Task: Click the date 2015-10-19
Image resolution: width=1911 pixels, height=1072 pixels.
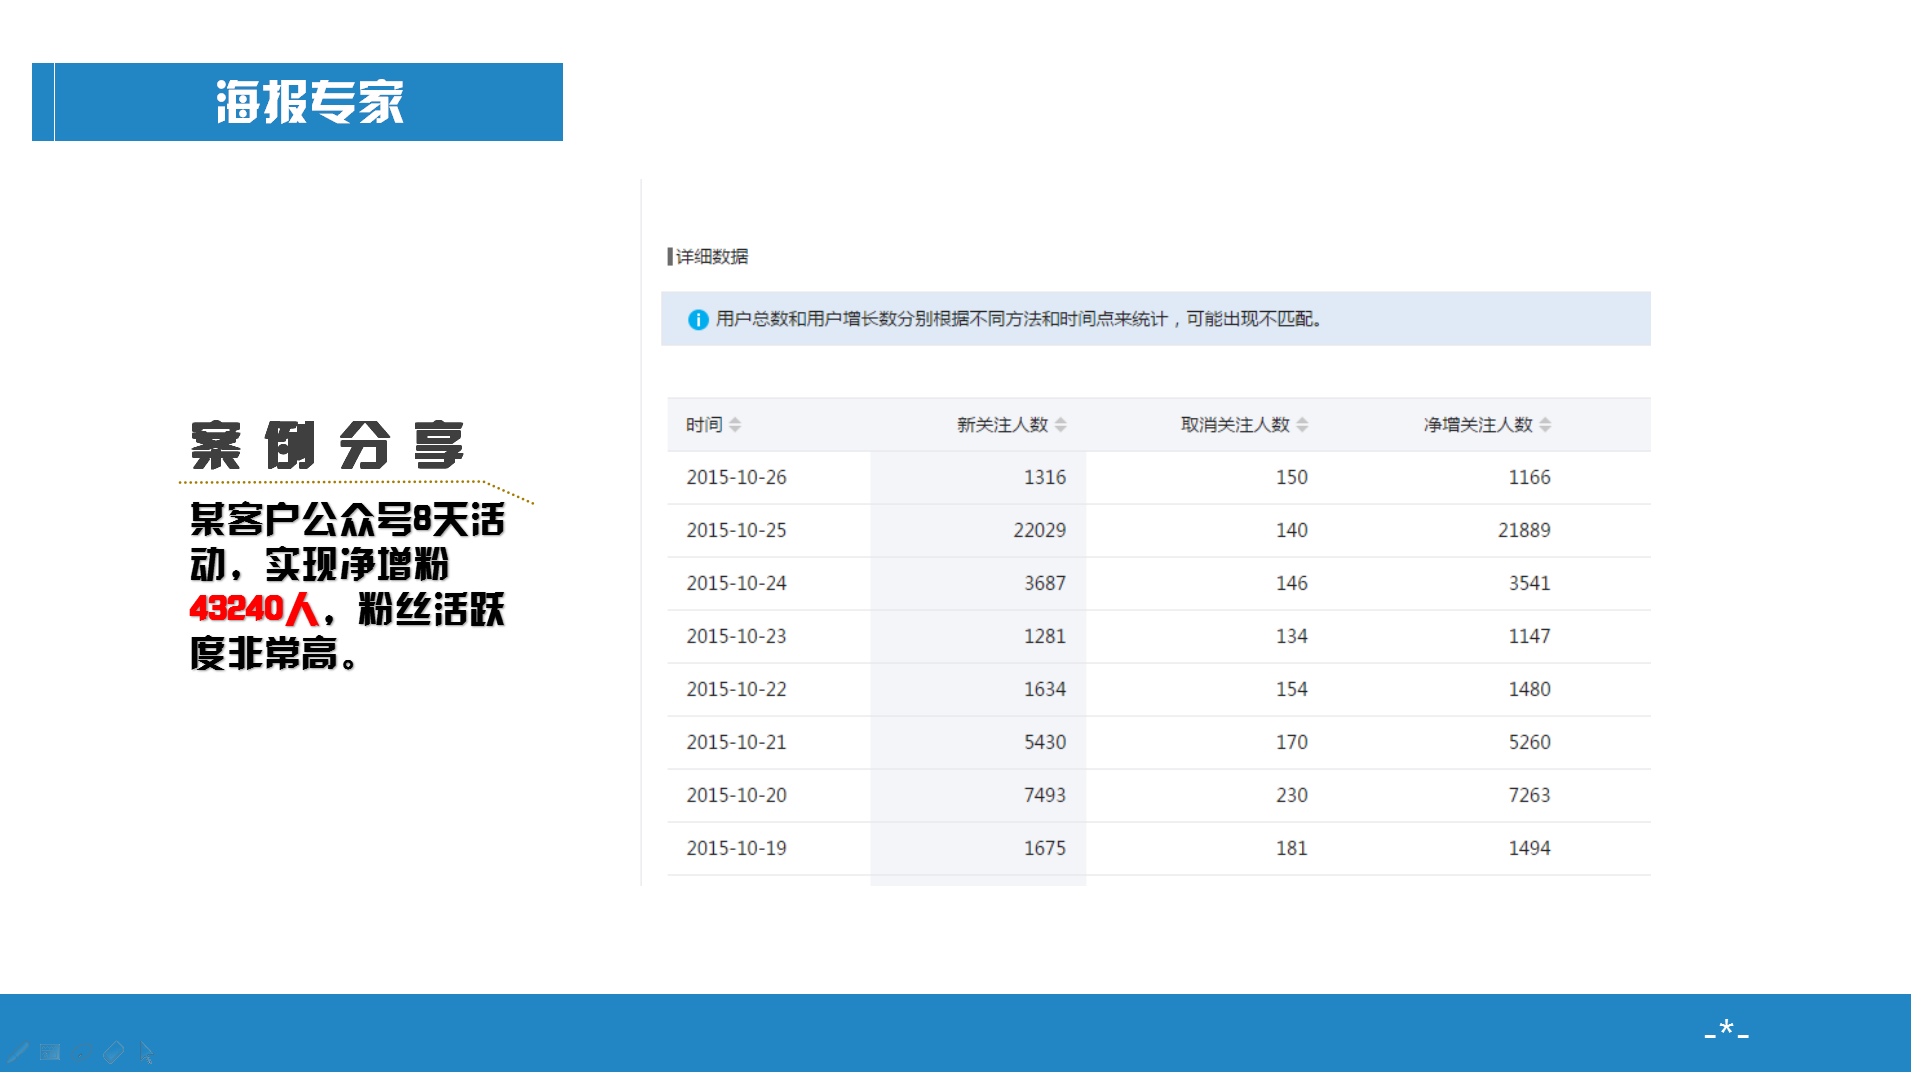Action: [736, 849]
